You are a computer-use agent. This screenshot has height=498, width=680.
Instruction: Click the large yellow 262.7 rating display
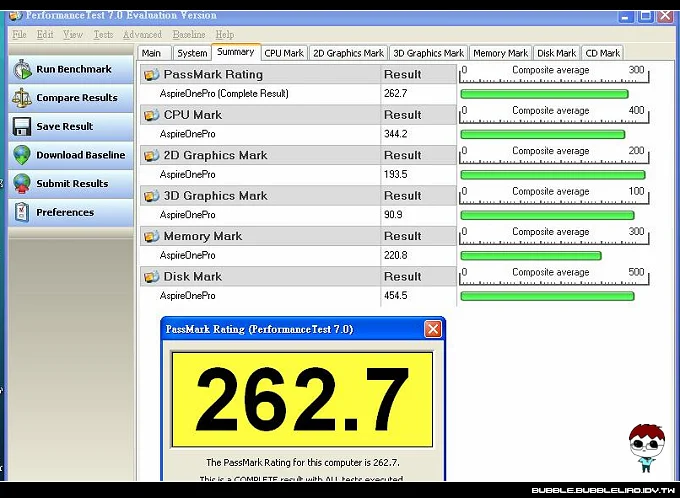302,400
